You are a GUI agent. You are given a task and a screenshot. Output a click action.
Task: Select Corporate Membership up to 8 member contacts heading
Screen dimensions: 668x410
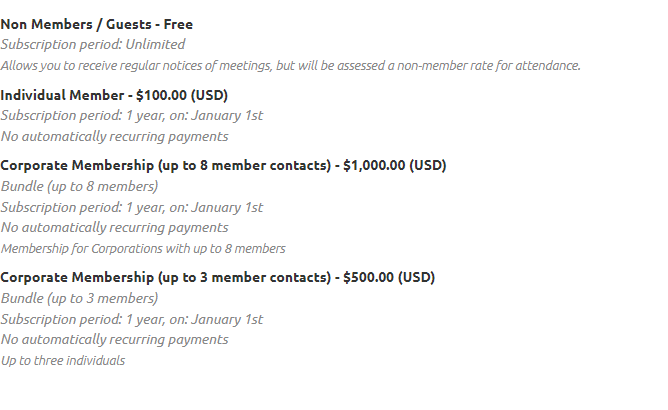pos(223,165)
